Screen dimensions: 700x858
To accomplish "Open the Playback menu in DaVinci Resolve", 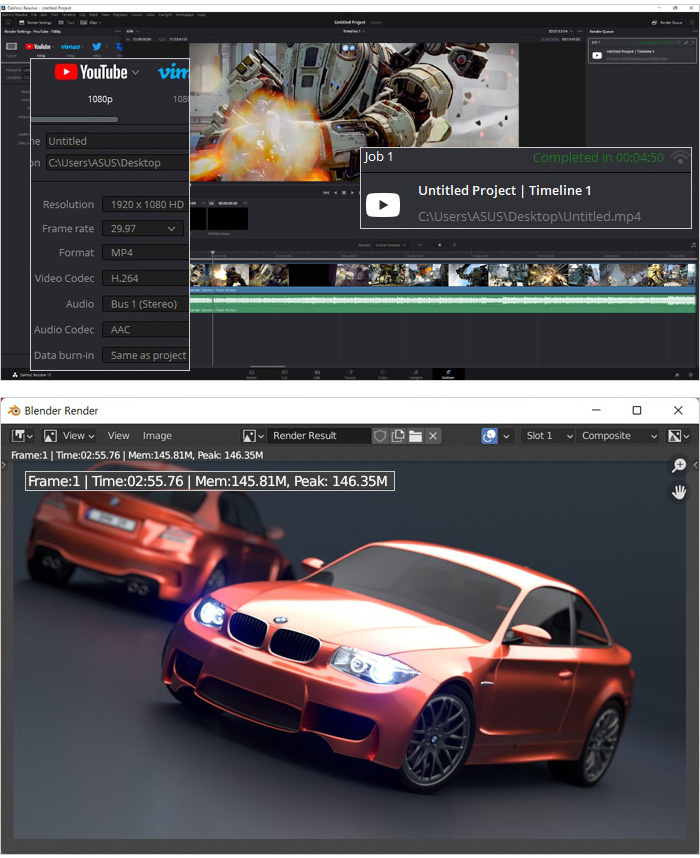I will 120,15.
